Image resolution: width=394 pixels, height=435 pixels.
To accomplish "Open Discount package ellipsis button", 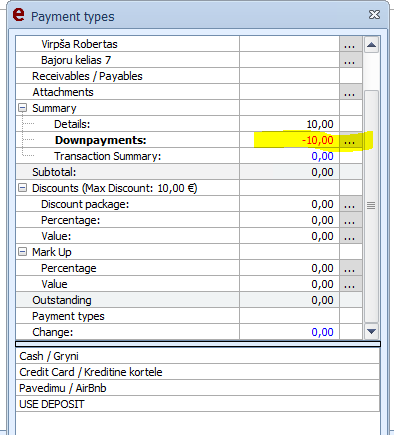I will click(351, 204).
